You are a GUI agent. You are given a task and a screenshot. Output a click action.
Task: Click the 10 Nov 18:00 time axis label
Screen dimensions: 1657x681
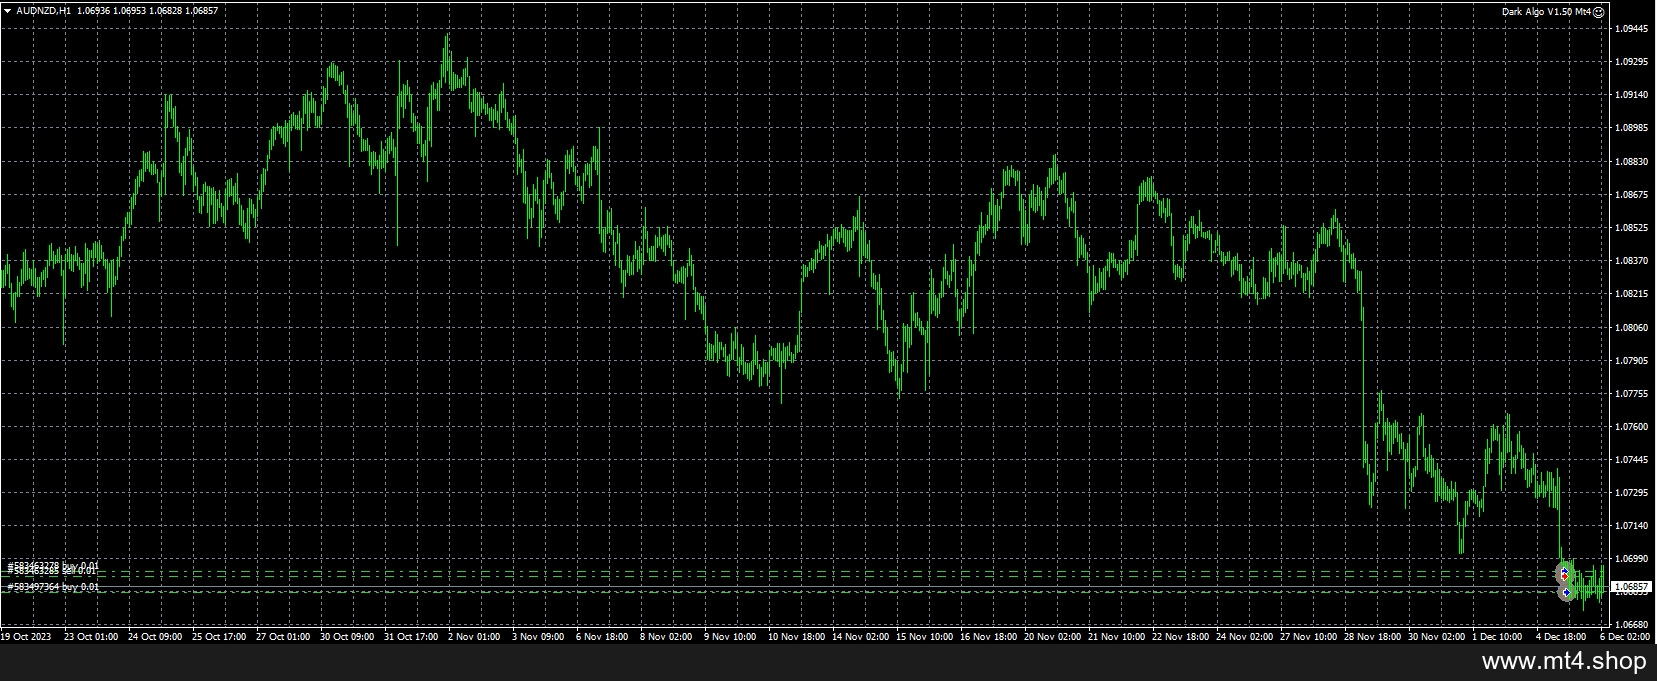(x=796, y=636)
